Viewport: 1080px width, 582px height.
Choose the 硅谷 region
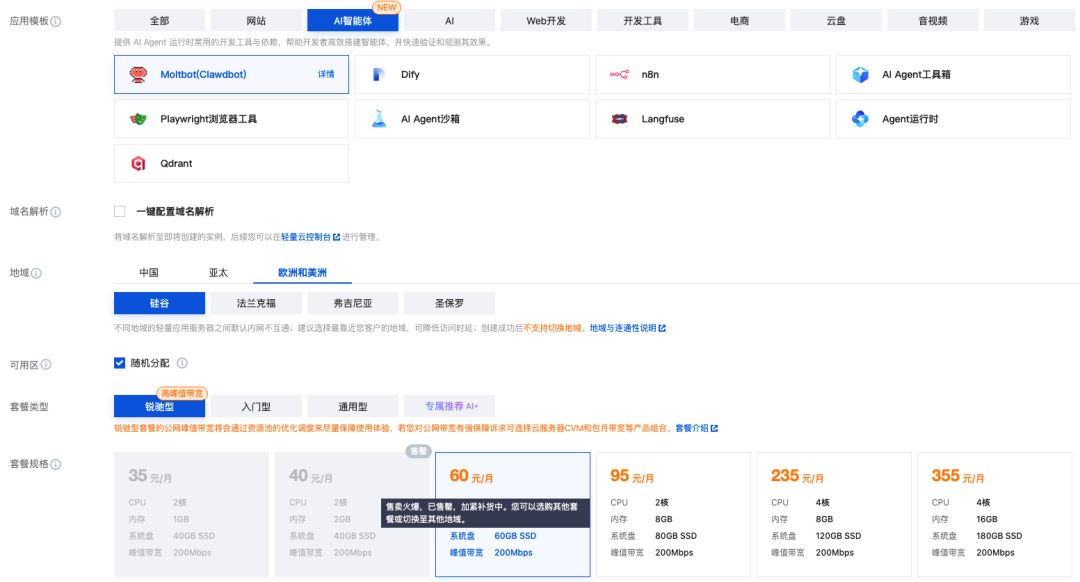coord(159,303)
